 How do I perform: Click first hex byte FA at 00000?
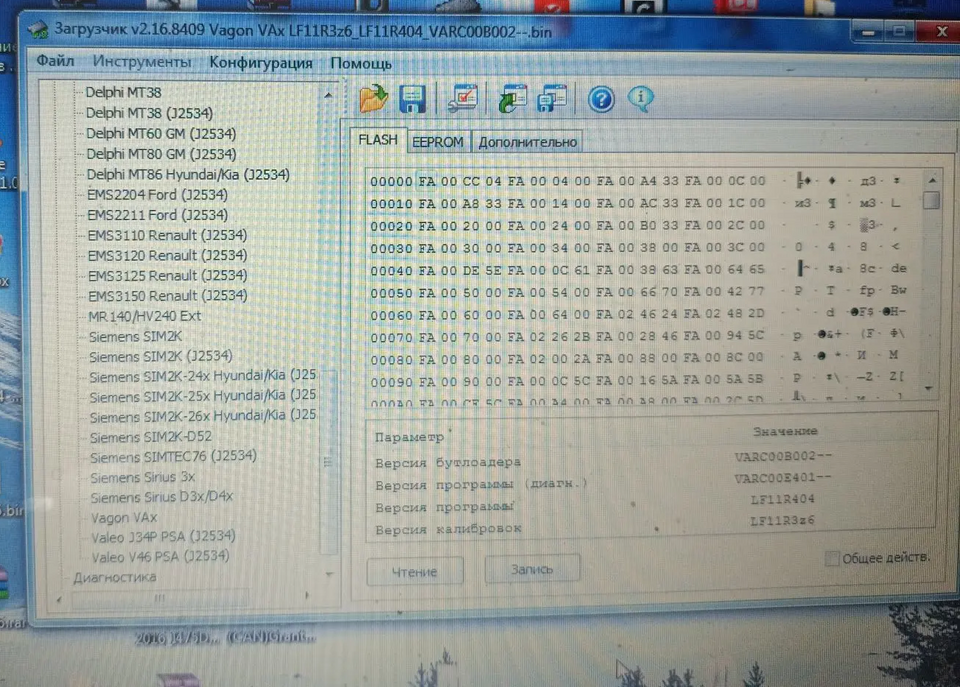(427, 181)
